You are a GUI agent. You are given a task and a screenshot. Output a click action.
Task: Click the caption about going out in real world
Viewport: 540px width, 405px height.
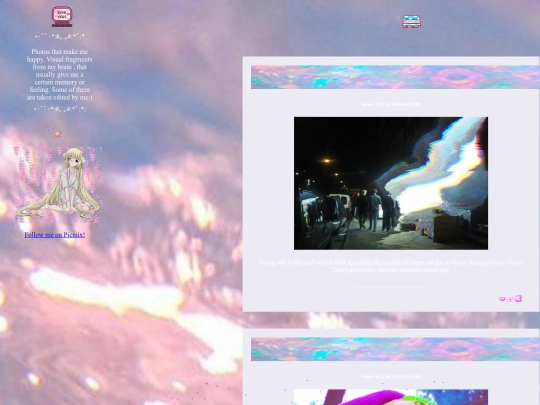point(391,266)
